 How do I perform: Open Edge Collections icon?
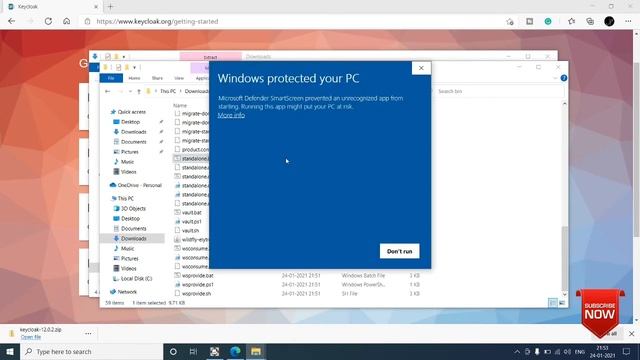tap(590, 21)
